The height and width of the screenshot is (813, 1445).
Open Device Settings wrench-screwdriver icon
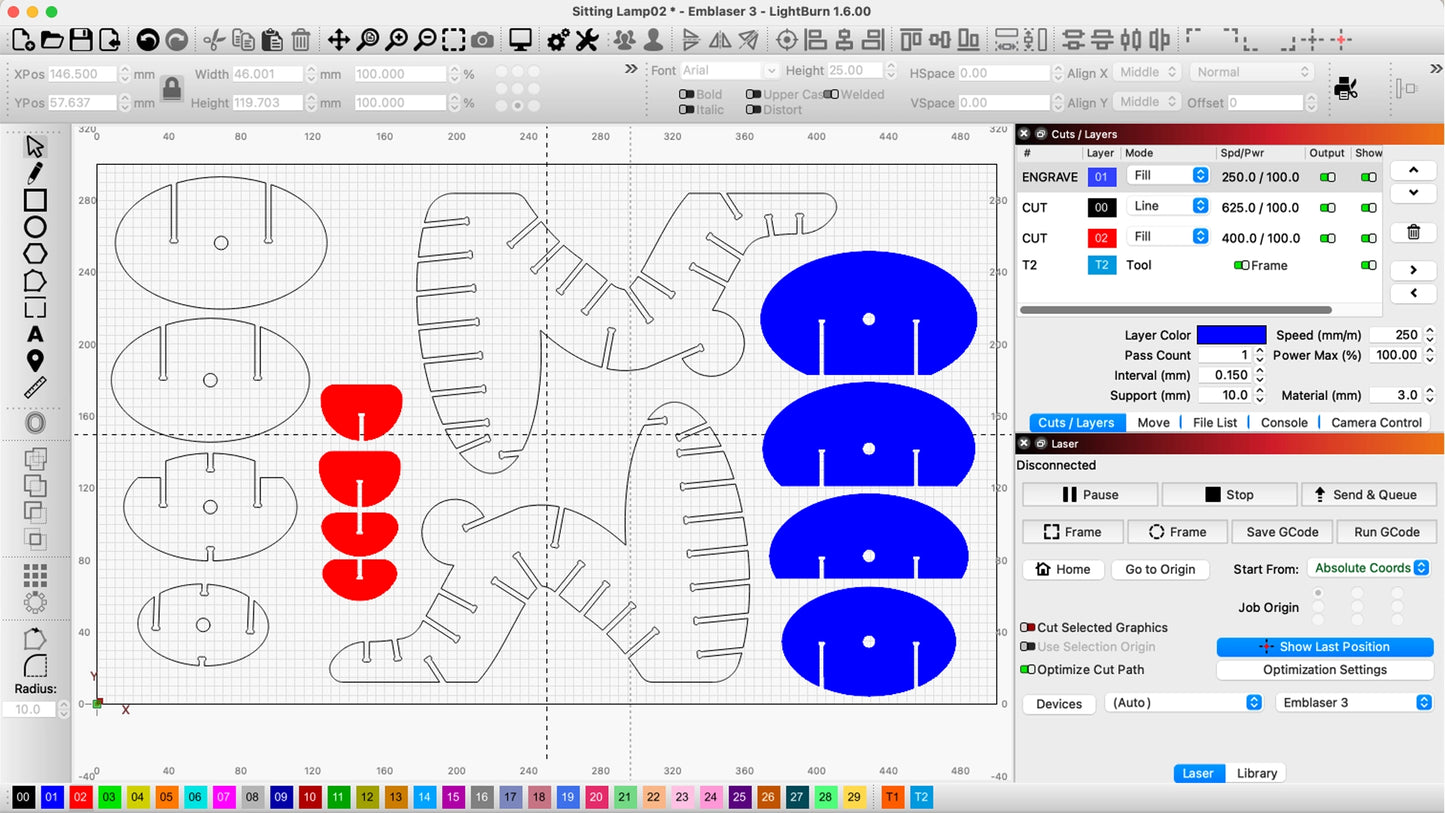[587, 40]
